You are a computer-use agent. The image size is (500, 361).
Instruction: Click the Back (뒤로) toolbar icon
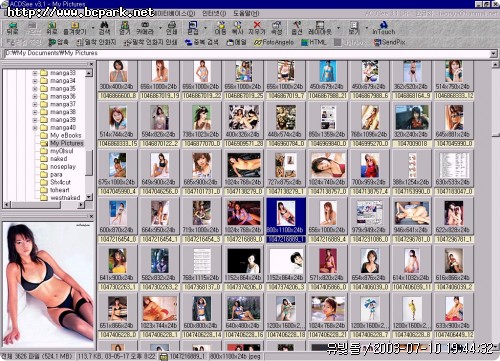tap(13, 28)
